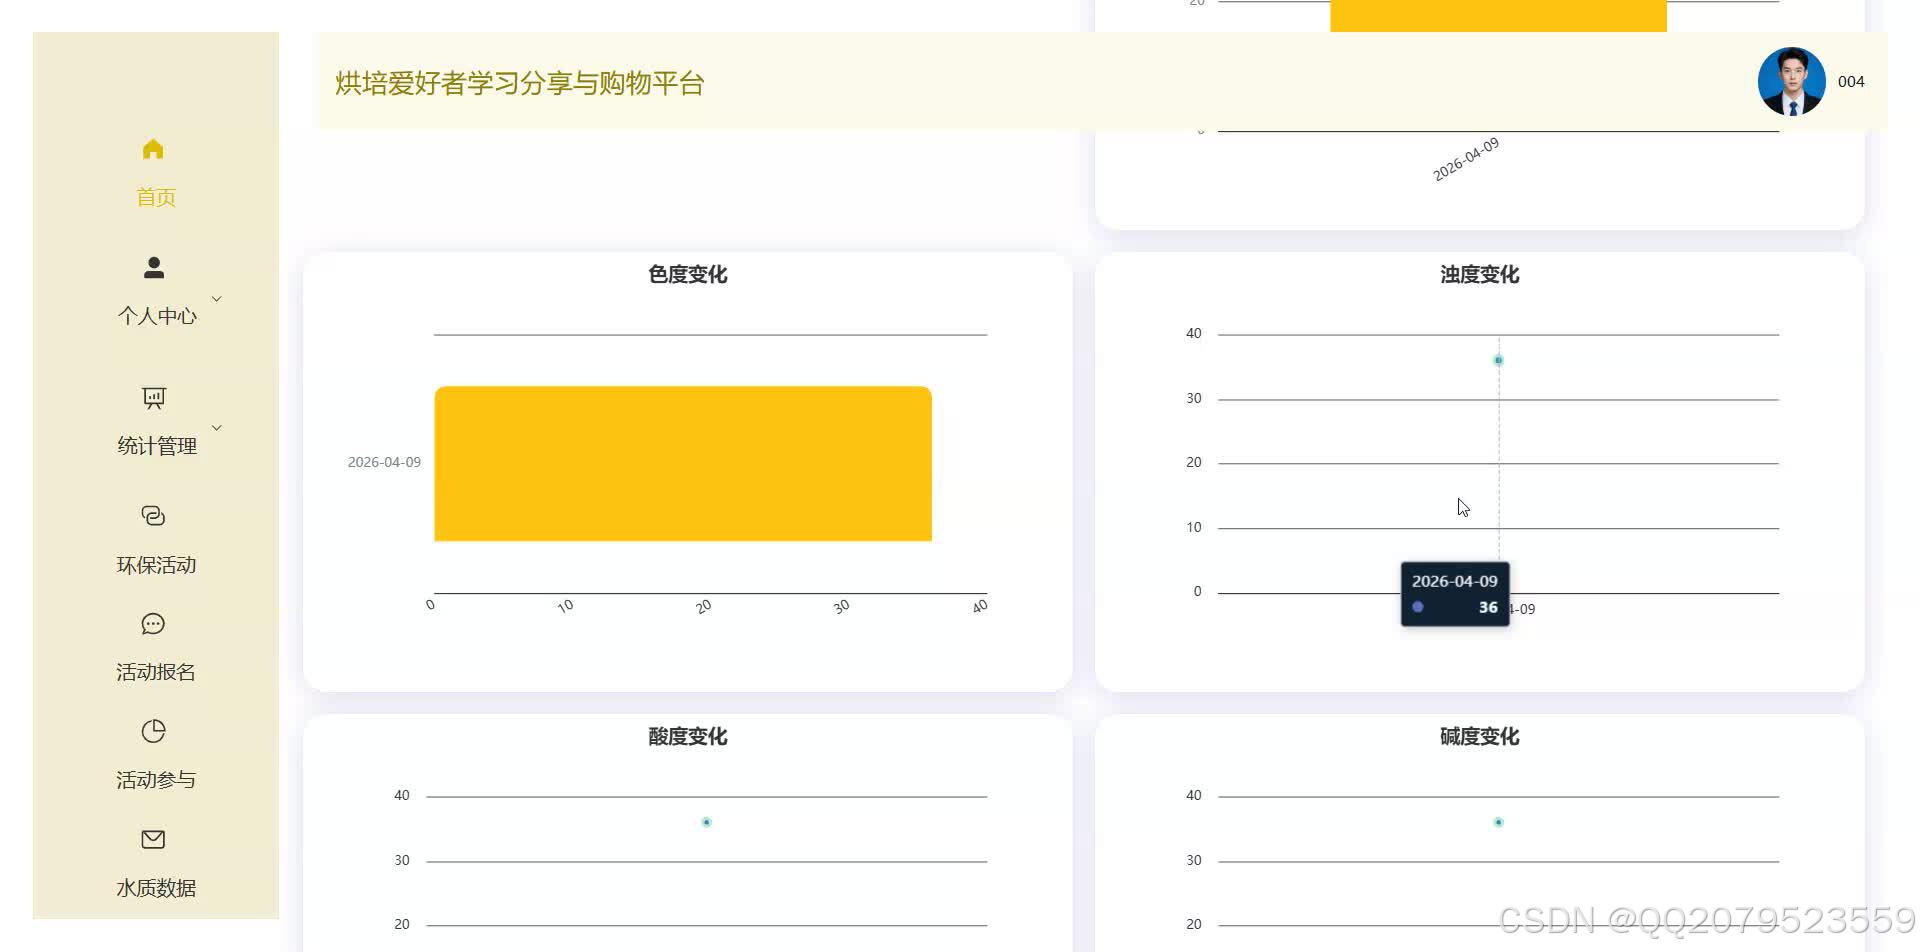Click the yellow bar in 色度变化 chart

683,464
